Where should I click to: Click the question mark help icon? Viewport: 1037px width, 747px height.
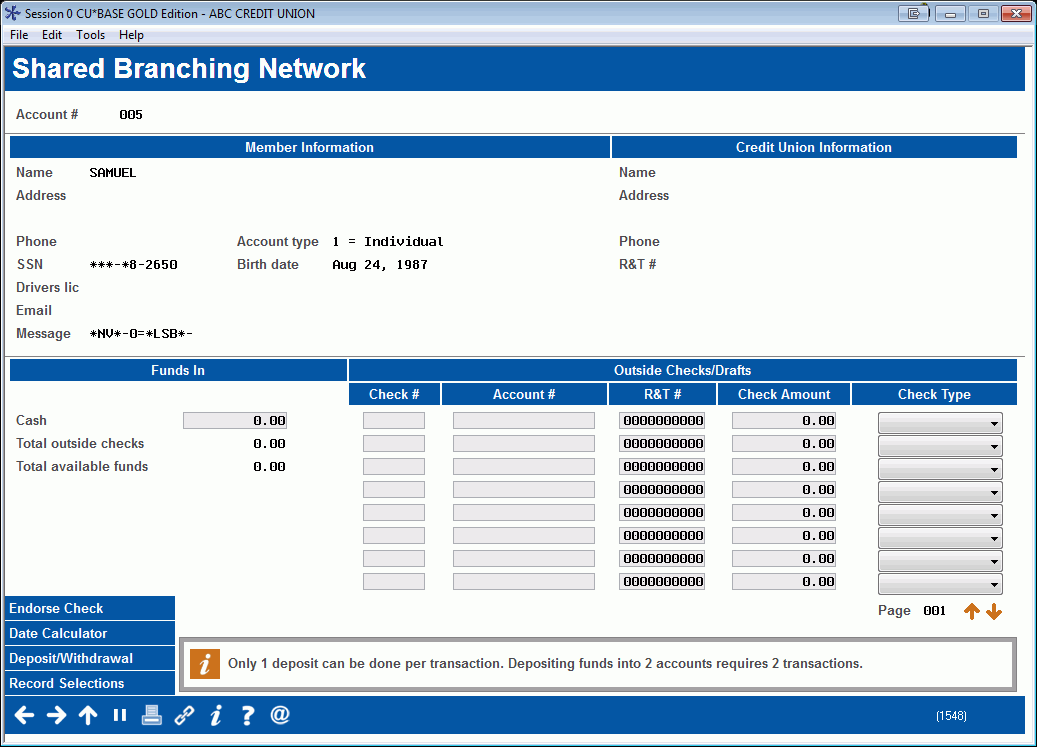tap(247, 715)
